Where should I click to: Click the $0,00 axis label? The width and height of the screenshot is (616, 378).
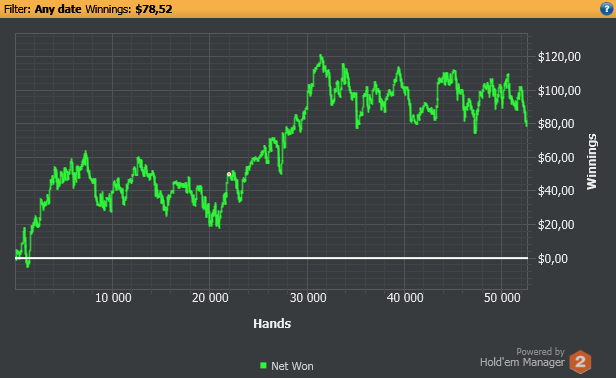[x=553, y=259]
